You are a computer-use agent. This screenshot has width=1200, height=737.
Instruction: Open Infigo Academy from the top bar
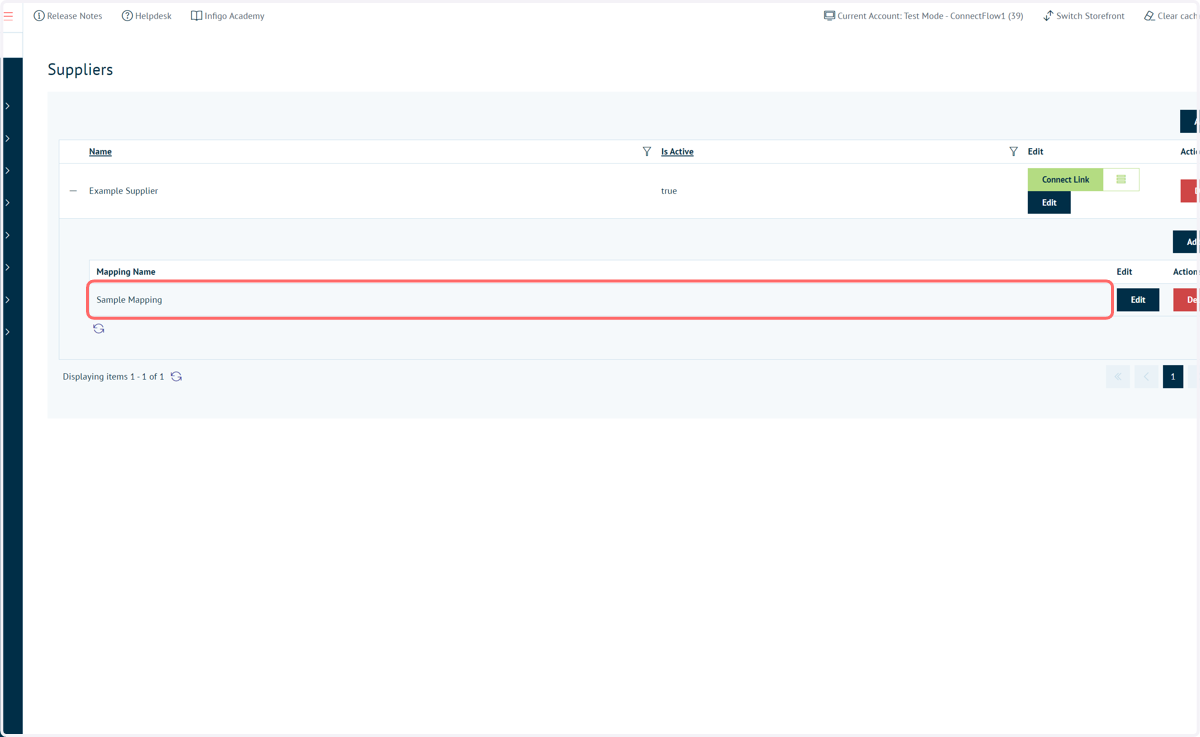pyautogui.click(x=228, y=16)
